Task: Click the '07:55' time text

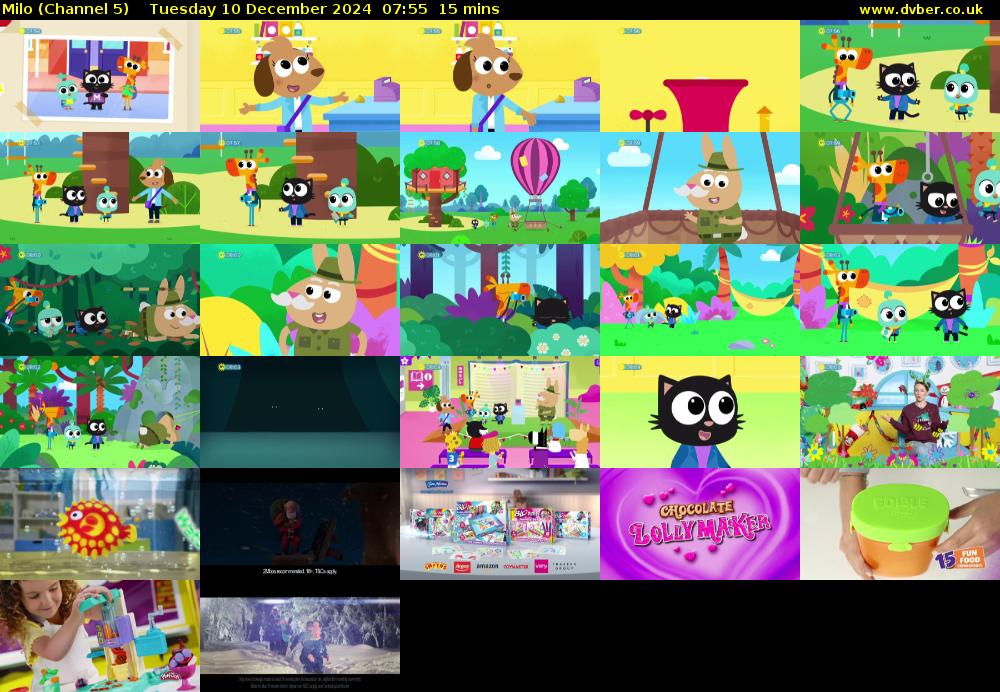Action: (x=405, y=9)
